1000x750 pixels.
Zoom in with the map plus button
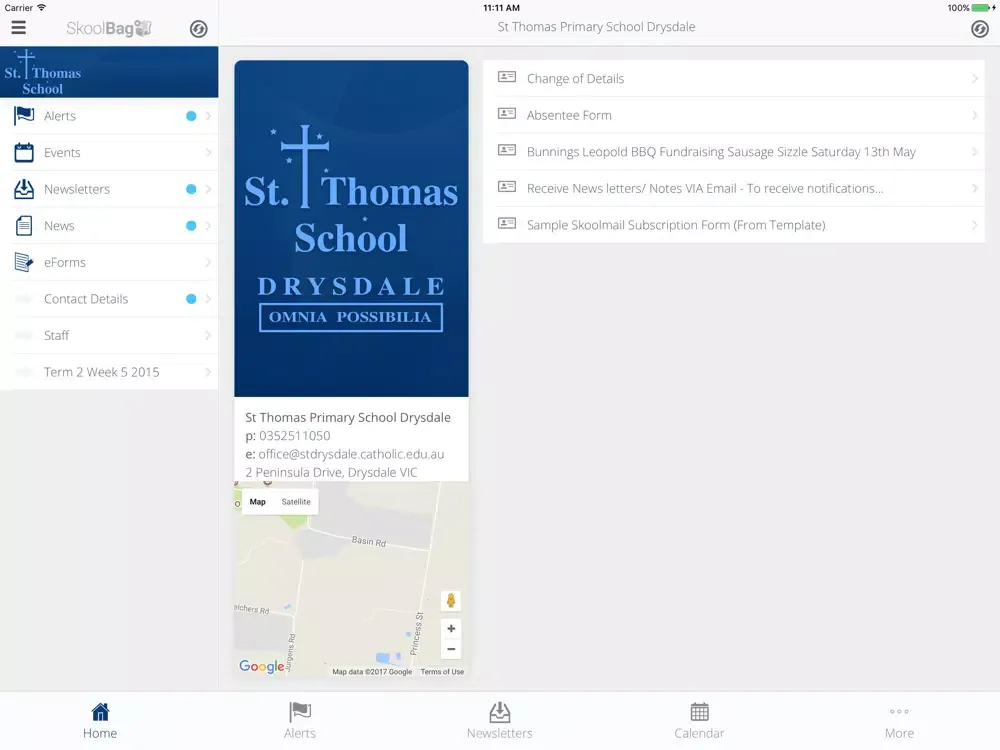tap(451, 629)
